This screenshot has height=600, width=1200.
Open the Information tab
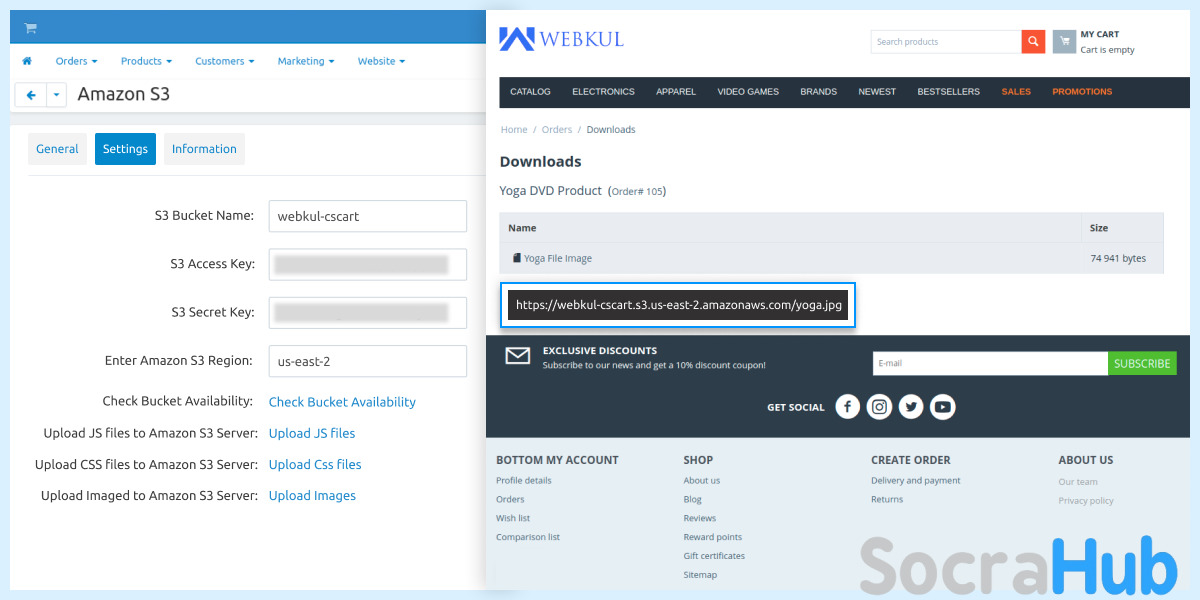[204, 149]
